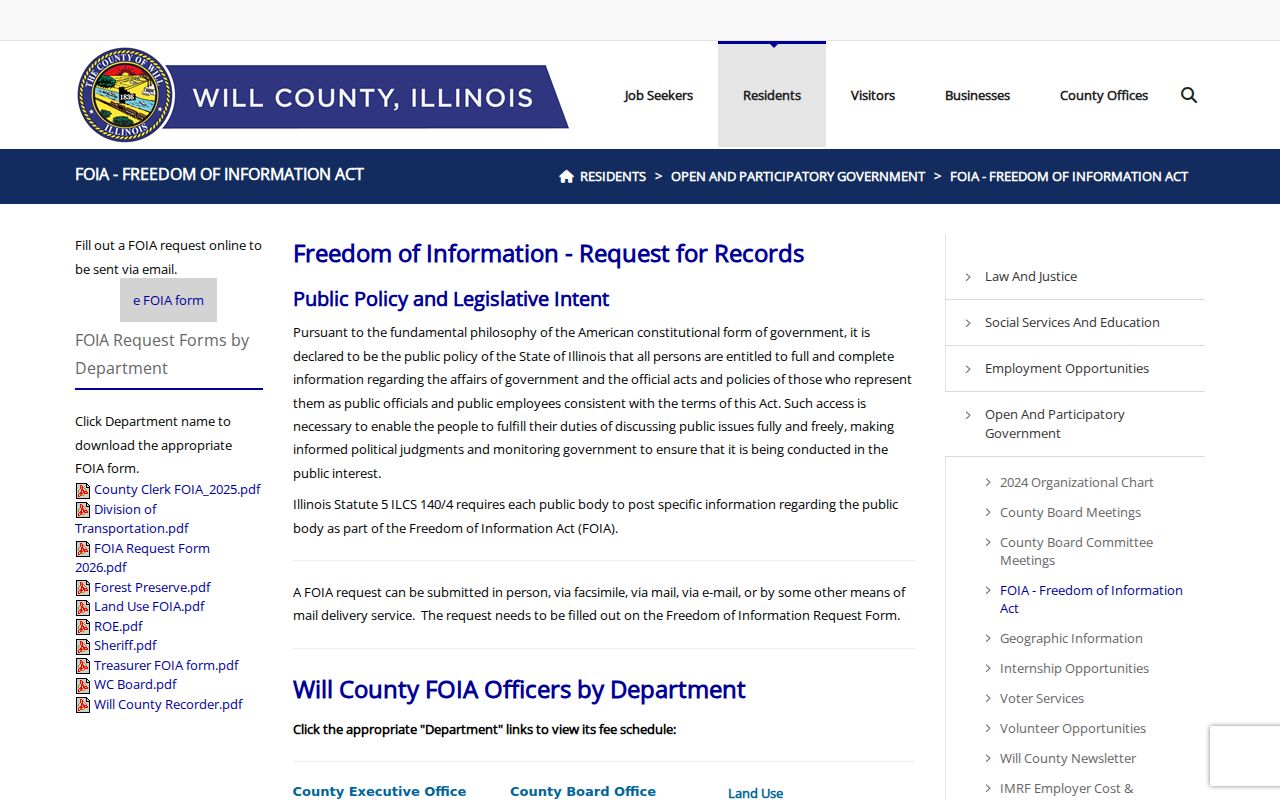Image resolution: width=1280 pixels, height=800 pixels.
Task: Open Geographic Information sidebar link
Action: click(x=1071, y=639)
